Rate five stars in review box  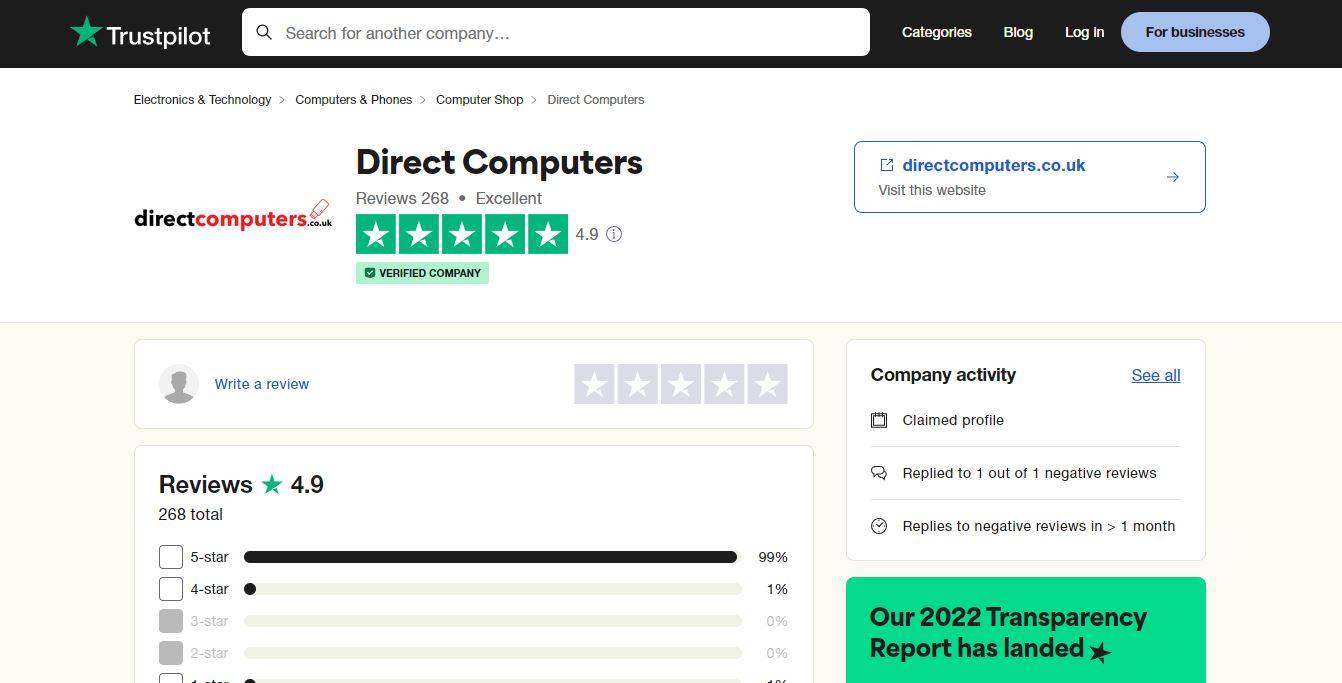pyautogui.click(x=768, y=384)
